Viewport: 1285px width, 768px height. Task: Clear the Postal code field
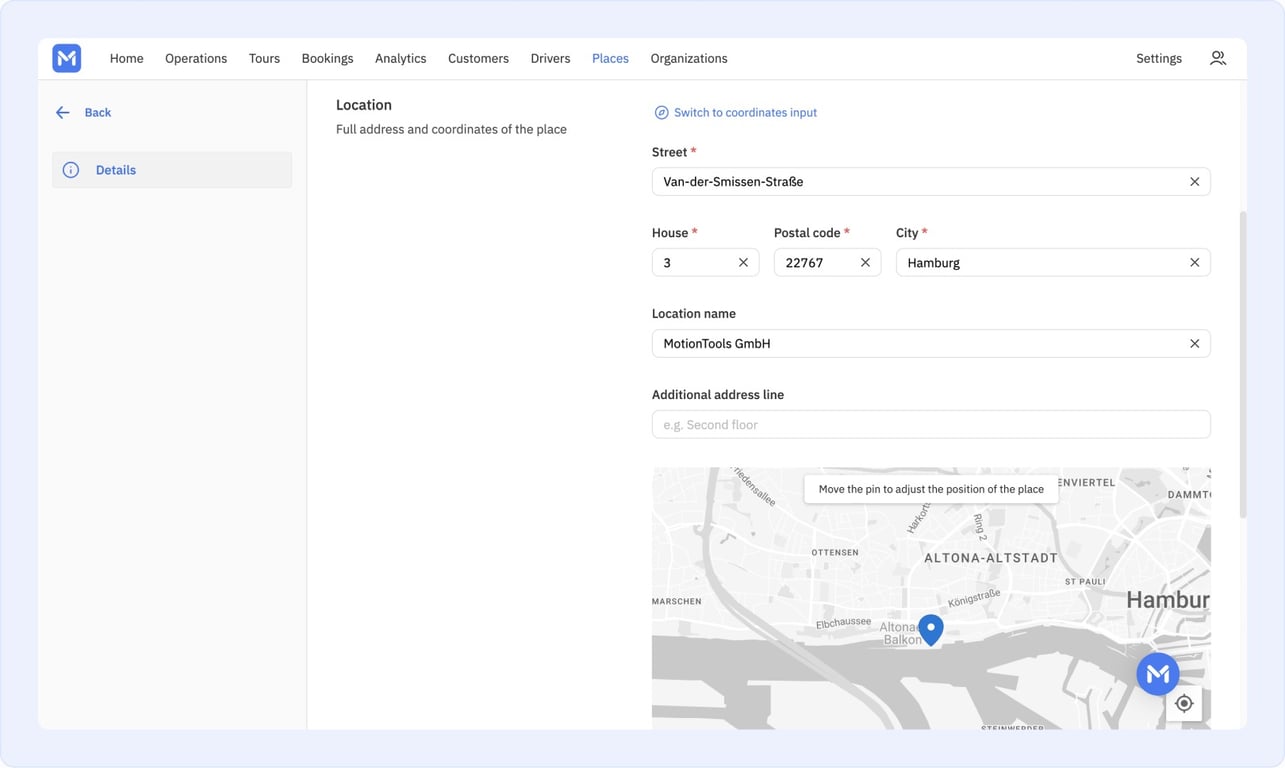point(865,263)
